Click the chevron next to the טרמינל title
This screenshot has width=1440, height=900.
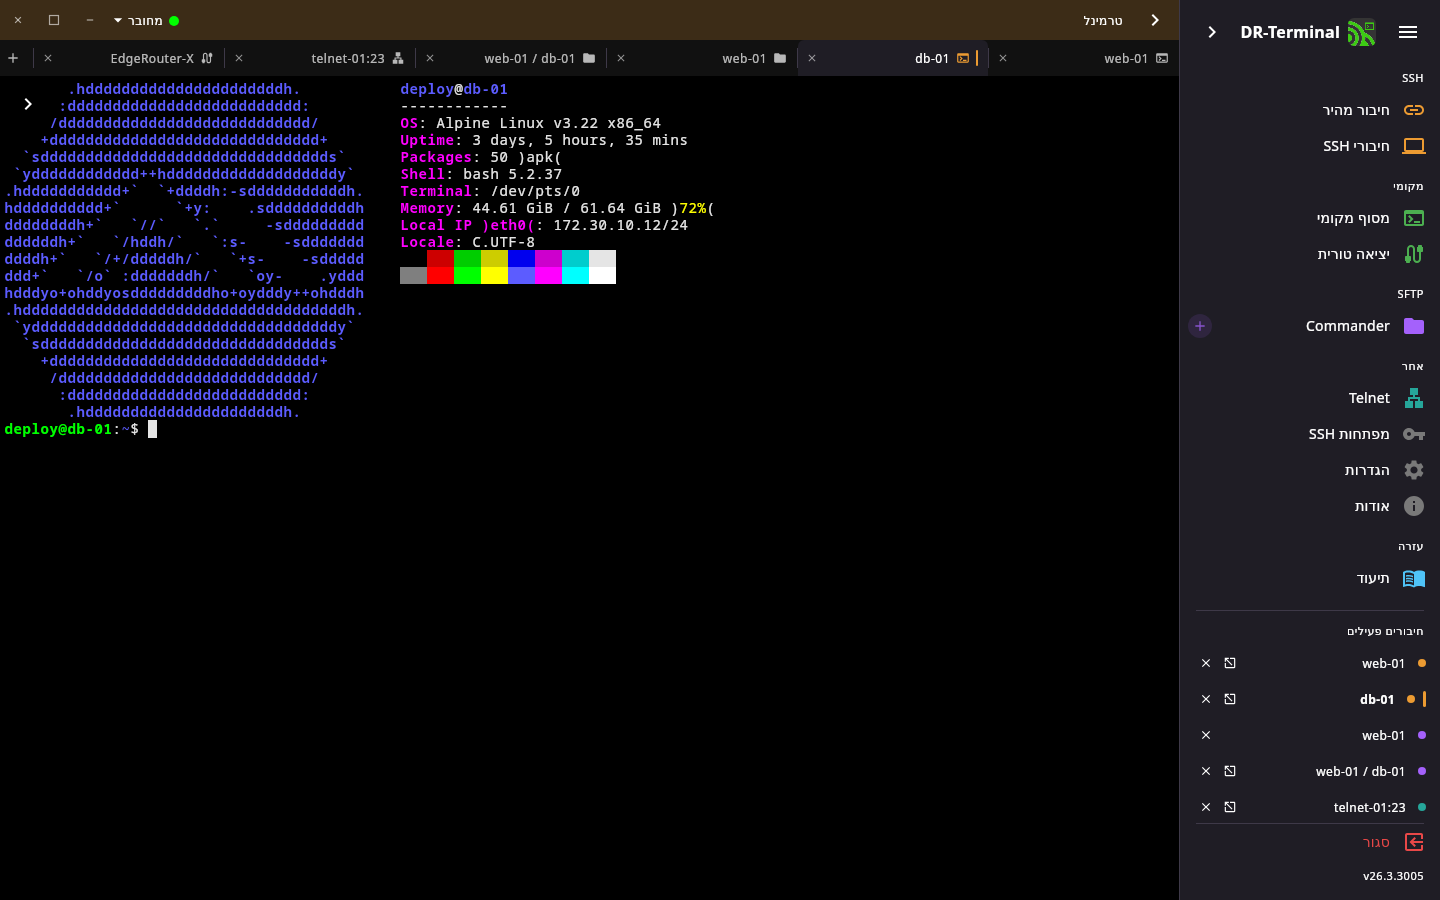[x=1155, y=20]
